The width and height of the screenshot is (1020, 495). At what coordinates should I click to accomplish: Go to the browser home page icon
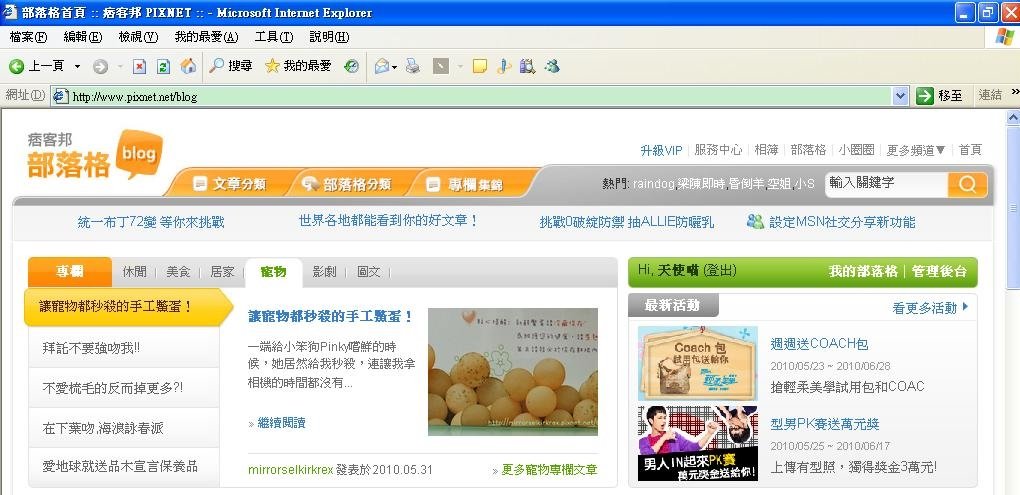[x=188, y=66]
